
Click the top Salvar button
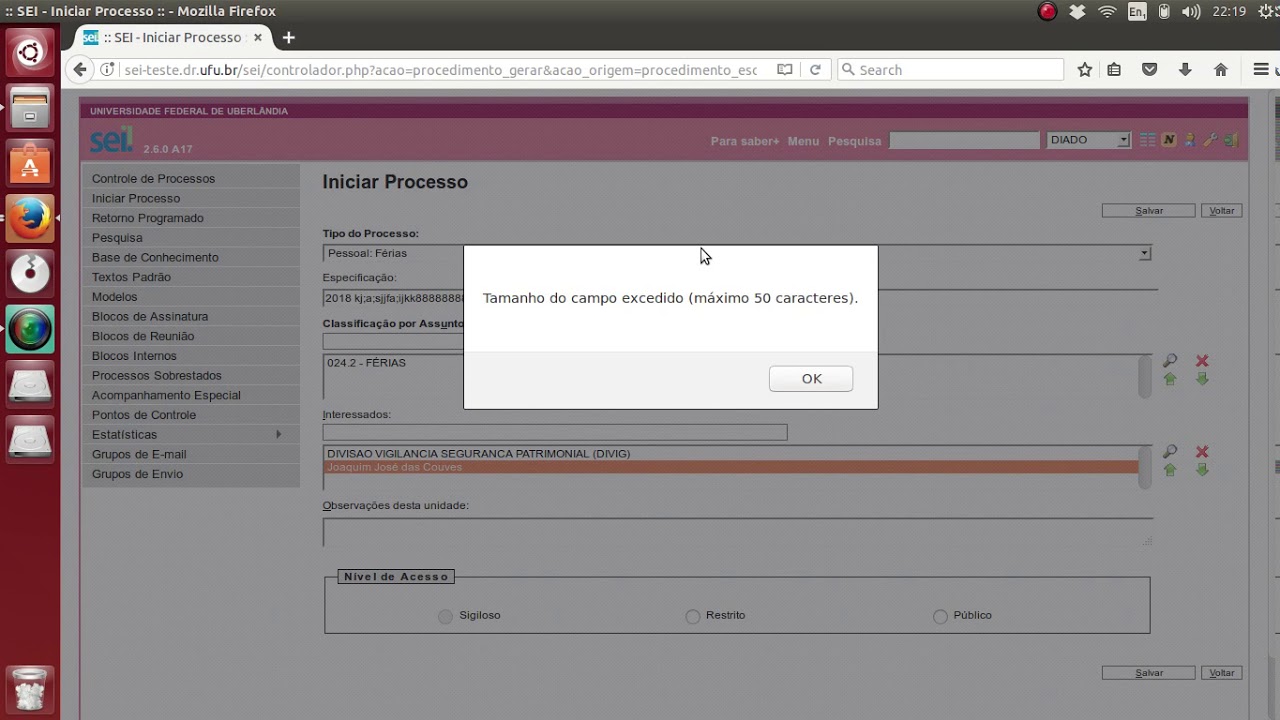pos(1149,211)
